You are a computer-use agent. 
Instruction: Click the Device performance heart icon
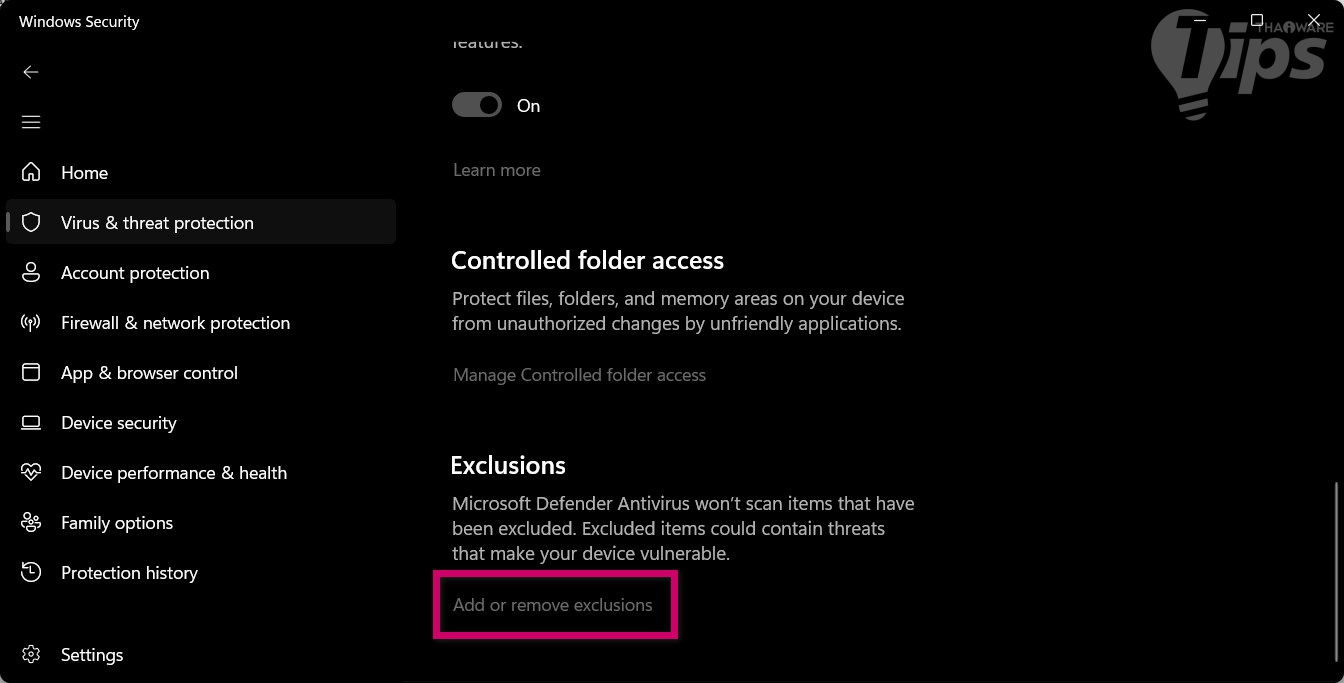click(31, 472)
